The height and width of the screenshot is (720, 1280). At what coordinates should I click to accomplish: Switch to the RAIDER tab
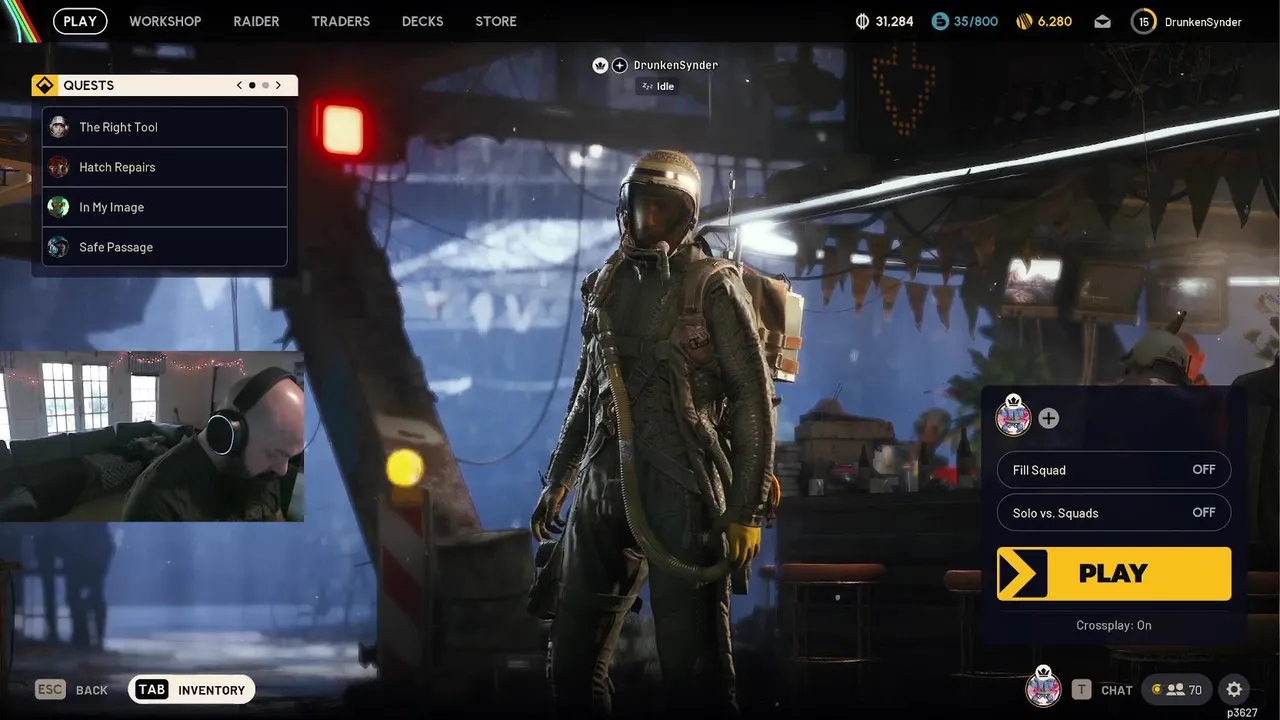click(256, 21)
